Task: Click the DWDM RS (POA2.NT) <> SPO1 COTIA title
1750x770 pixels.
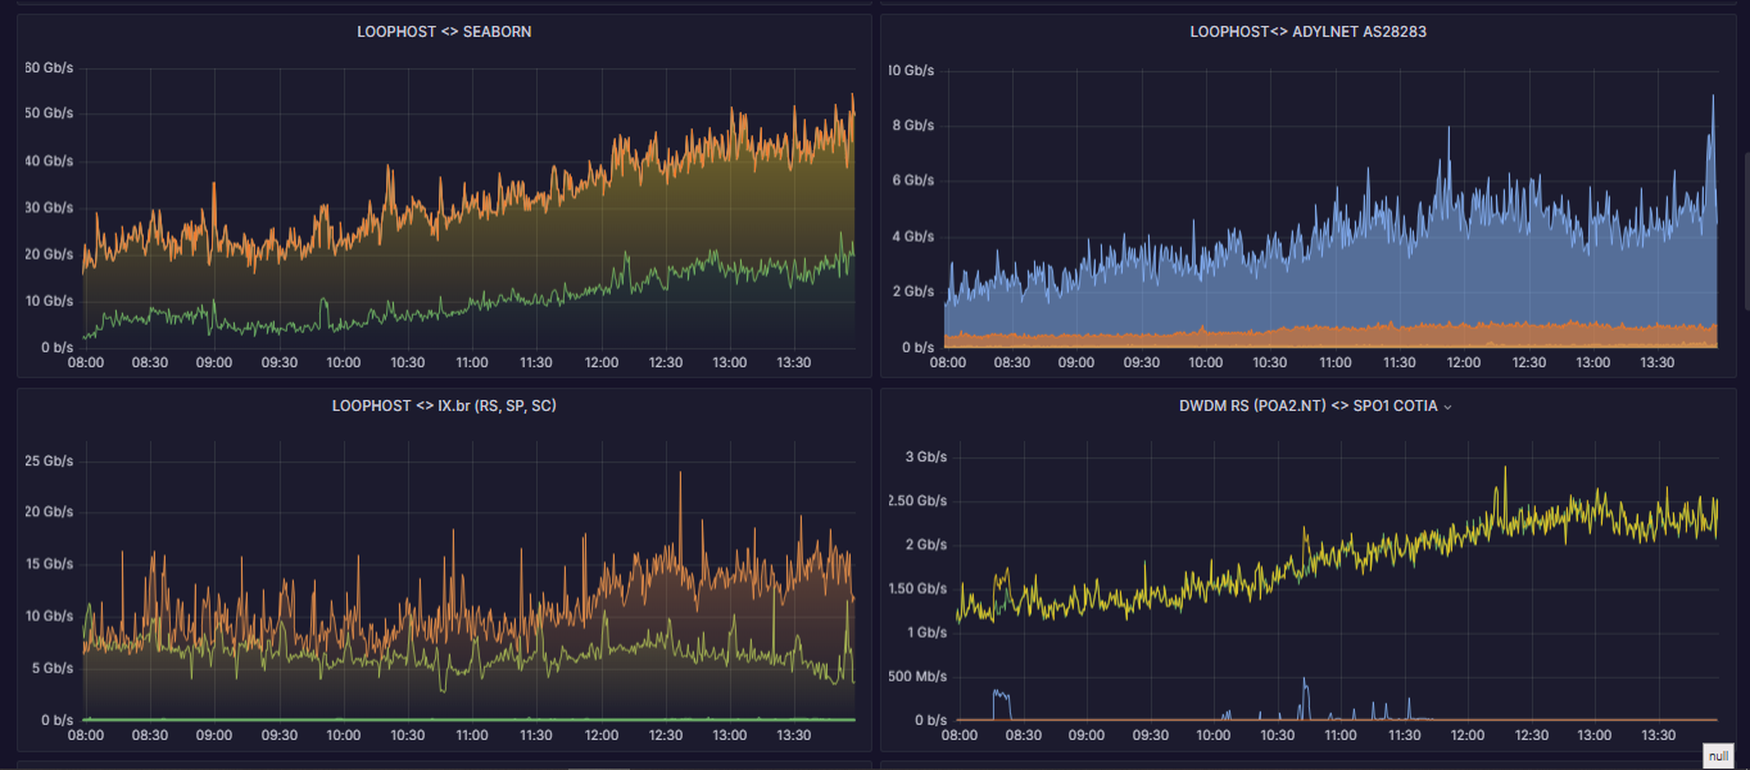Action: (x=1307, y=406)
